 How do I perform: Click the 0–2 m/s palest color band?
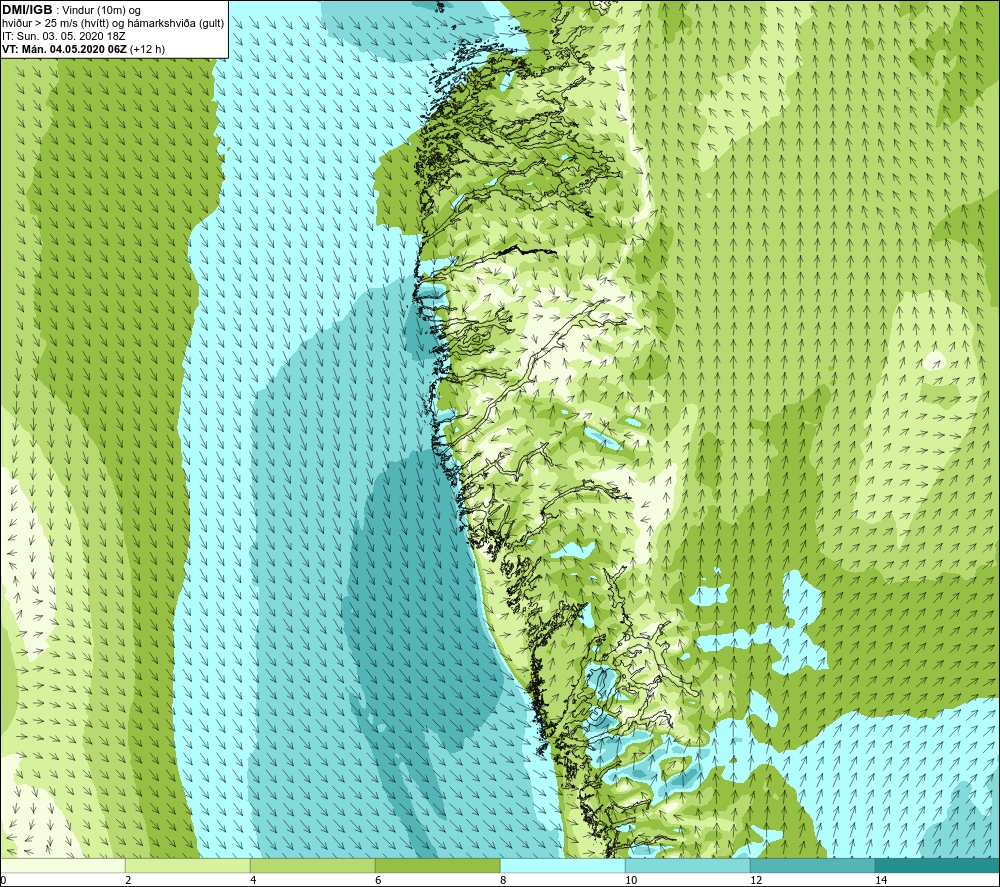point(62,865)
